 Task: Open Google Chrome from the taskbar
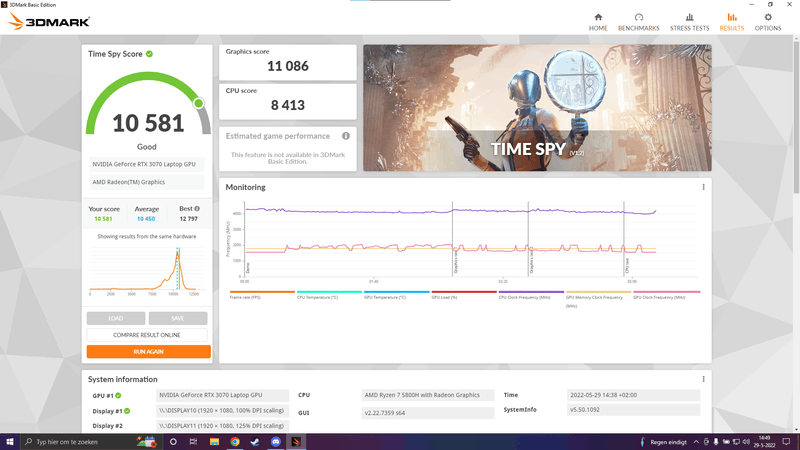point(235,442)
